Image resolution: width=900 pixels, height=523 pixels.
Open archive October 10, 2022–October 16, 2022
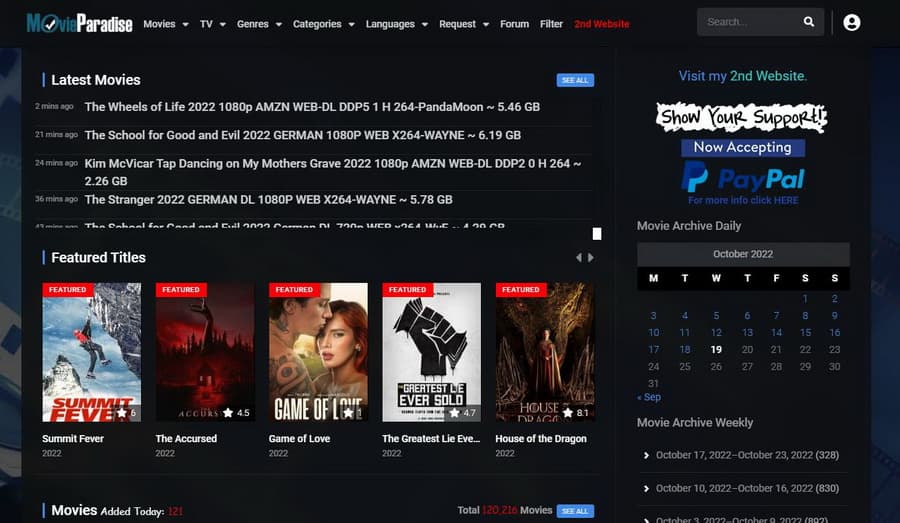(x=747, y=489)
